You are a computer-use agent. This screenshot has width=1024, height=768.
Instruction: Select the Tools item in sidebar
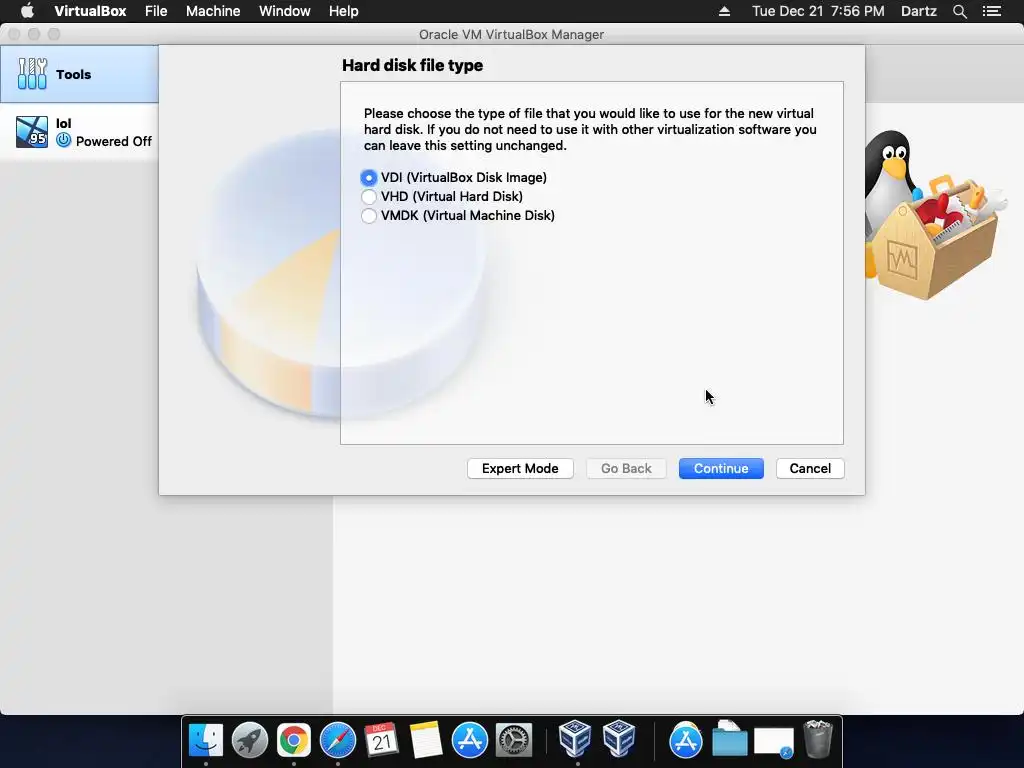point(79,74)
